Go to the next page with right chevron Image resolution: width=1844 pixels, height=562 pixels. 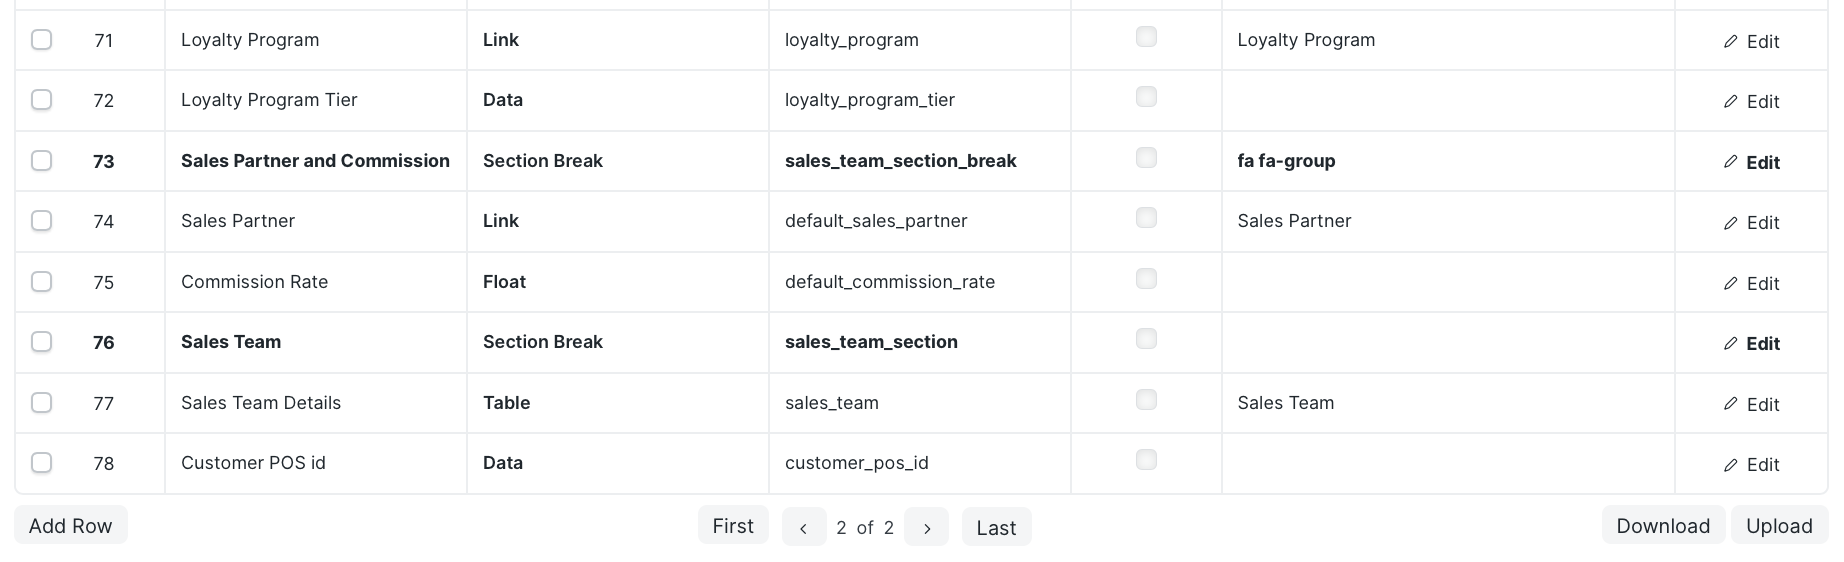pos(926,527)
